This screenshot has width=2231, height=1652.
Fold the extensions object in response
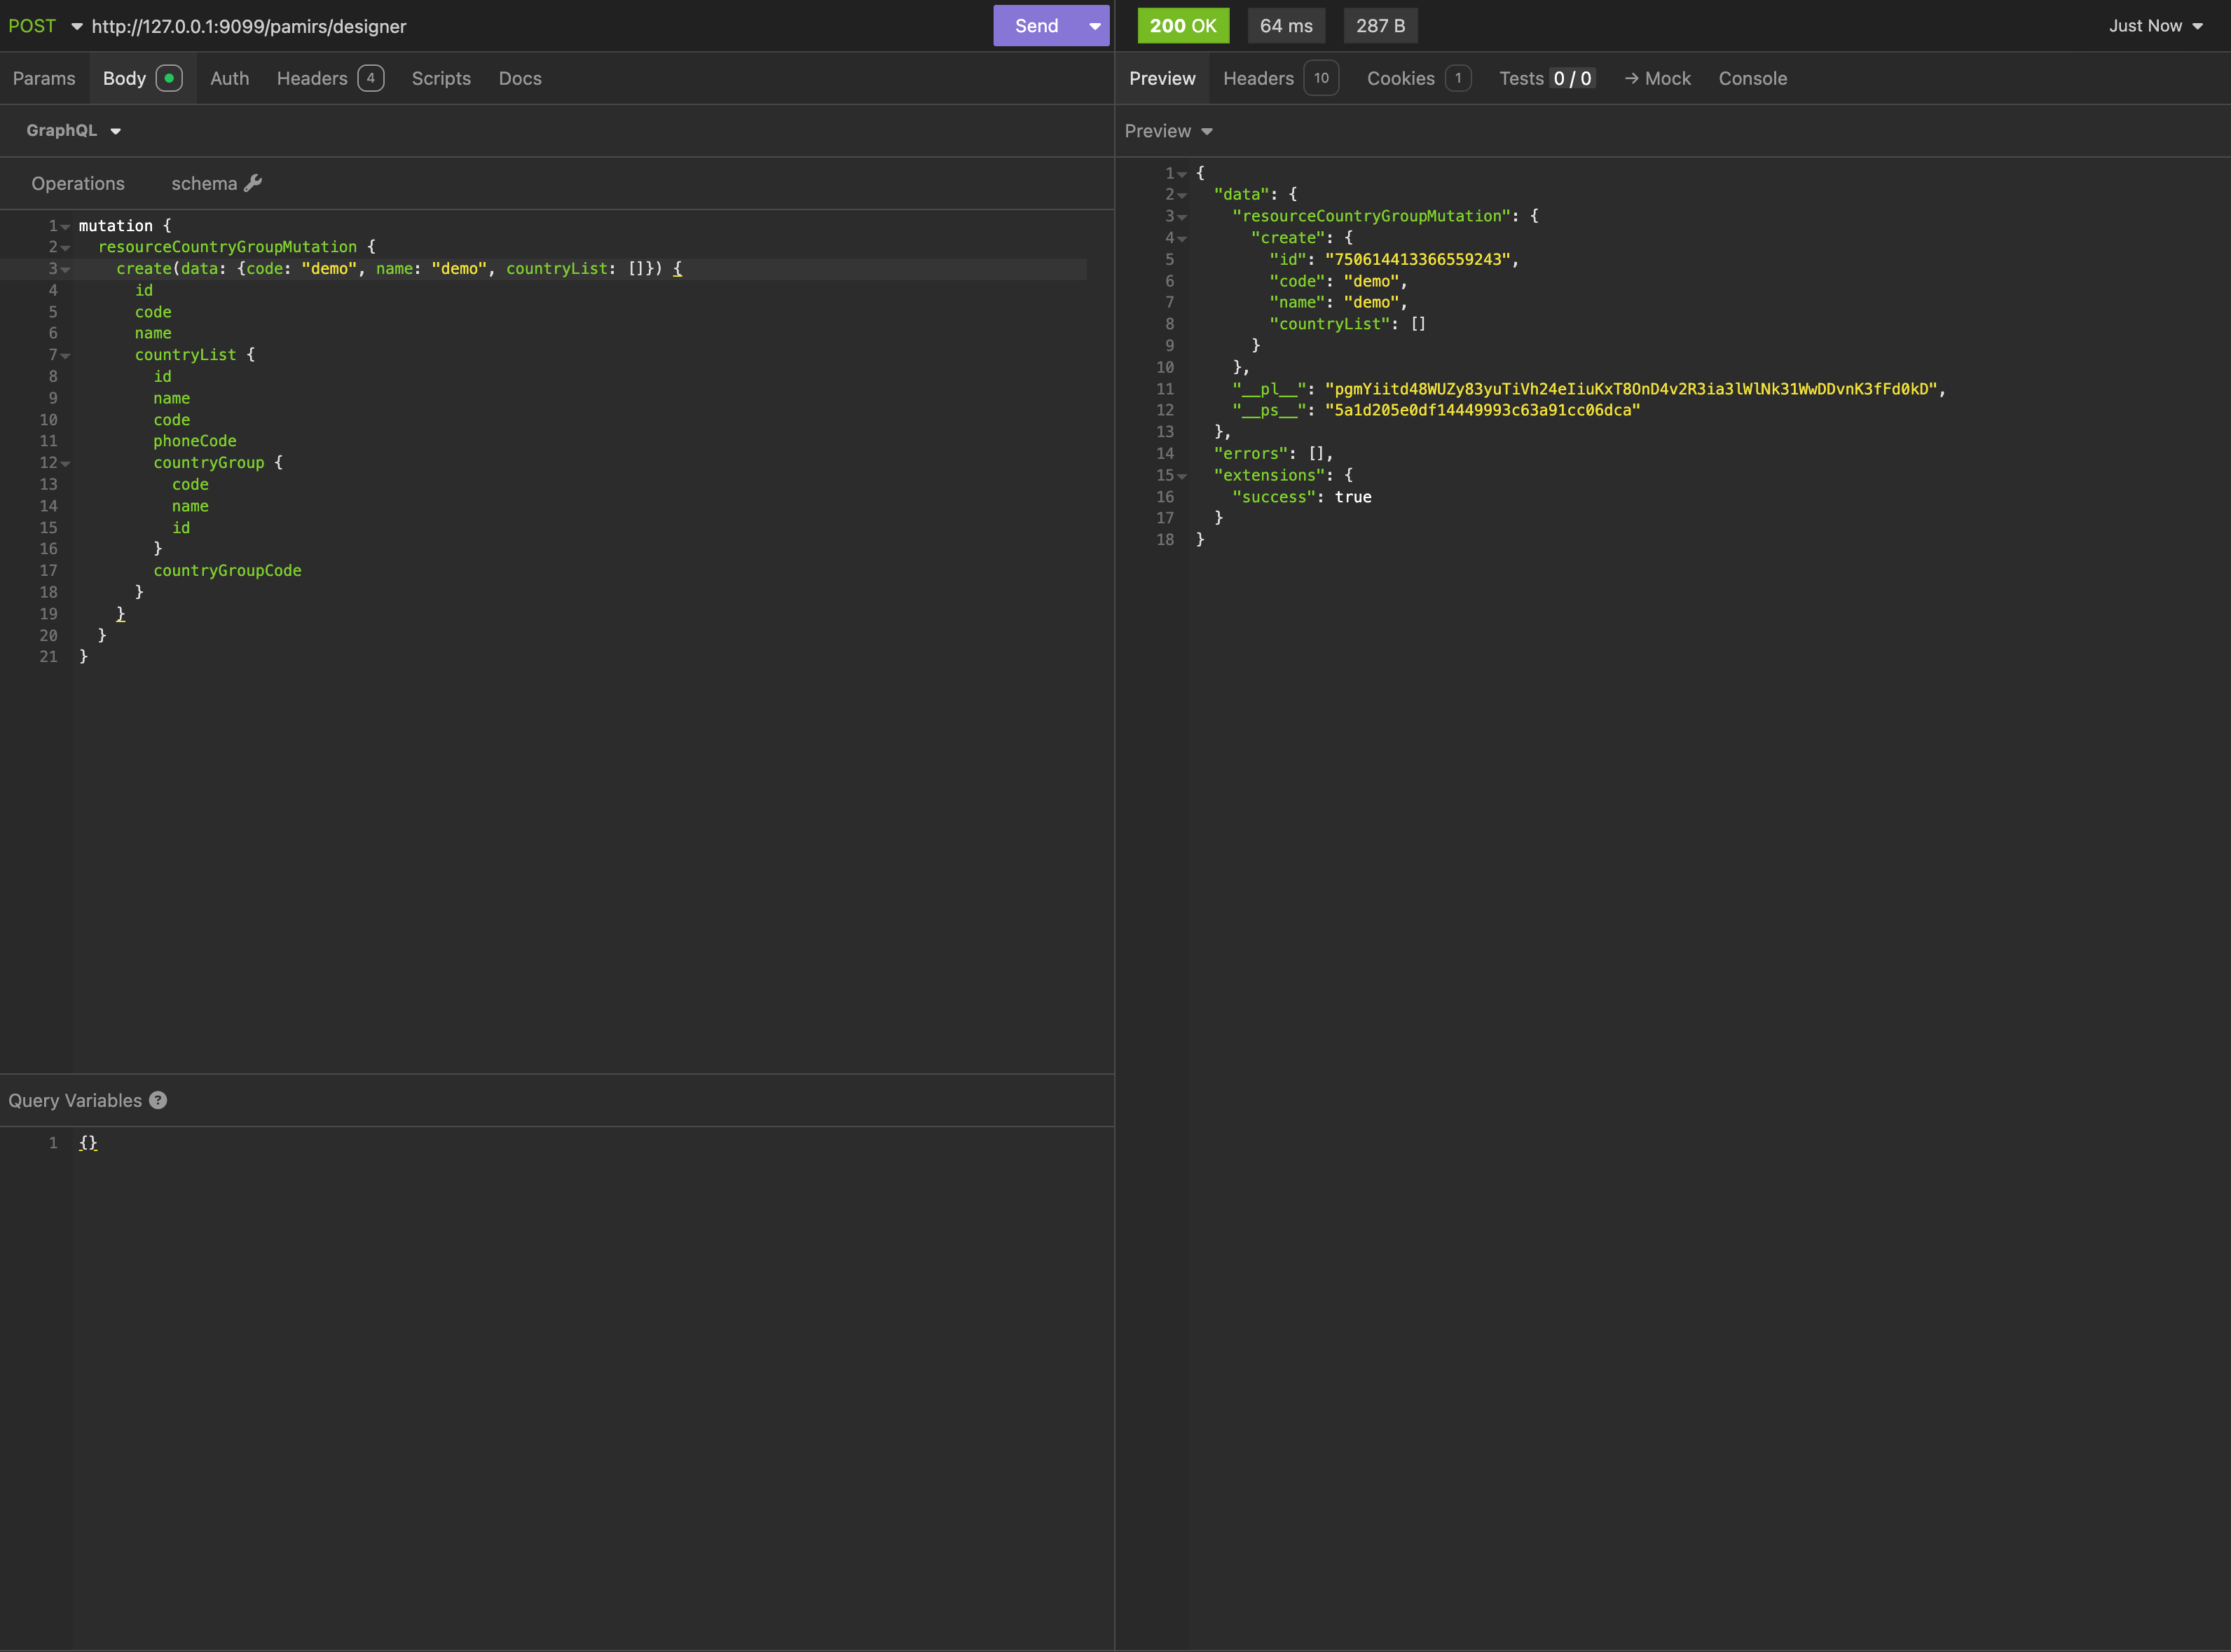point(1182,476)
